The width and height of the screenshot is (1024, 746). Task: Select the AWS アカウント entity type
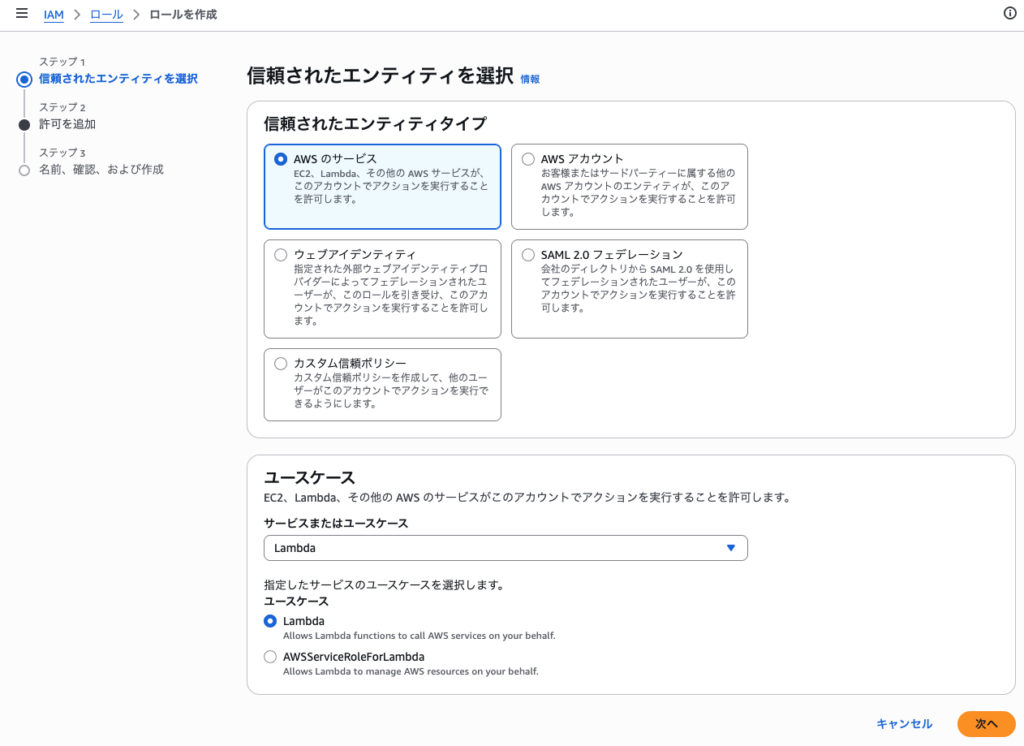pyautogui.click(x=528, y=159)
